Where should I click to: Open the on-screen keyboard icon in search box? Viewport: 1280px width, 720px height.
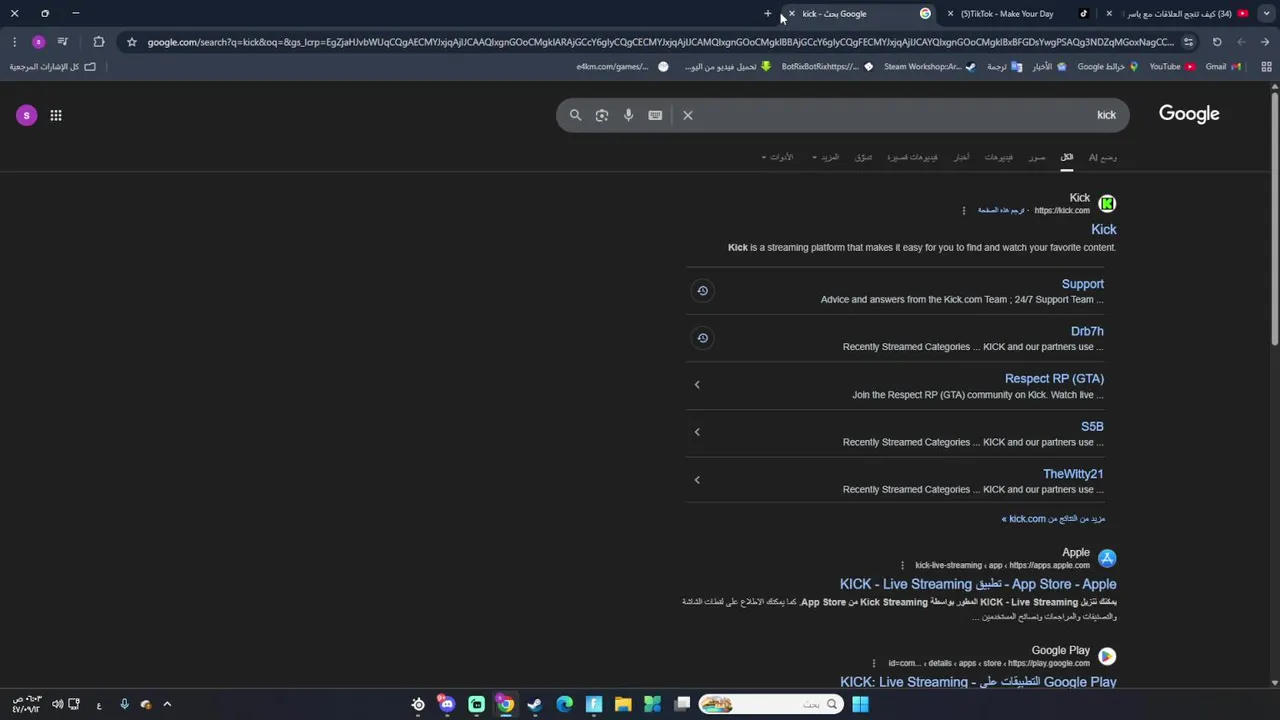coord(655,115)
